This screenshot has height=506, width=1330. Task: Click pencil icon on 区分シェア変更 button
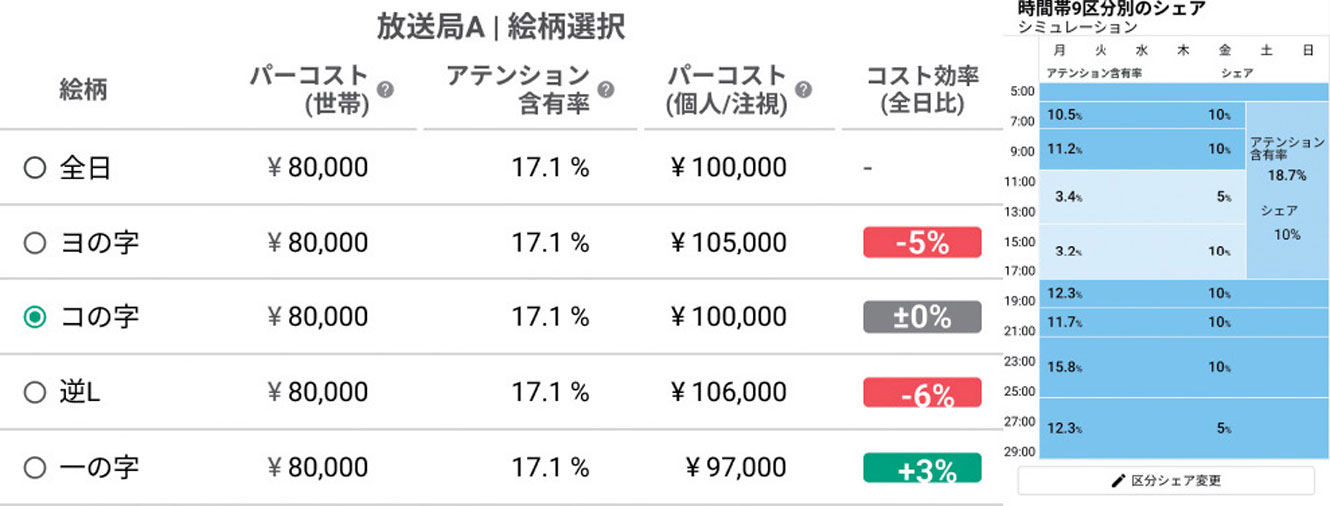tap(1119, 481)
